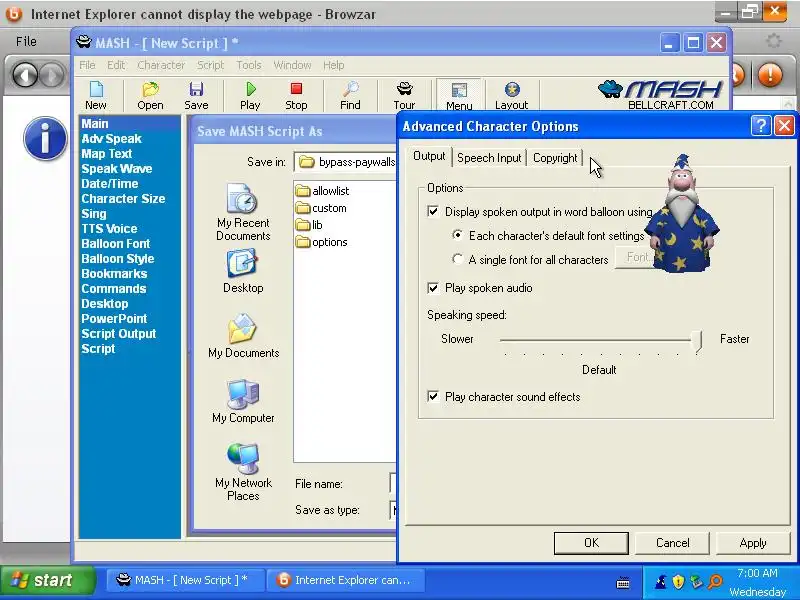Open the custom folder

coord(321,208)
